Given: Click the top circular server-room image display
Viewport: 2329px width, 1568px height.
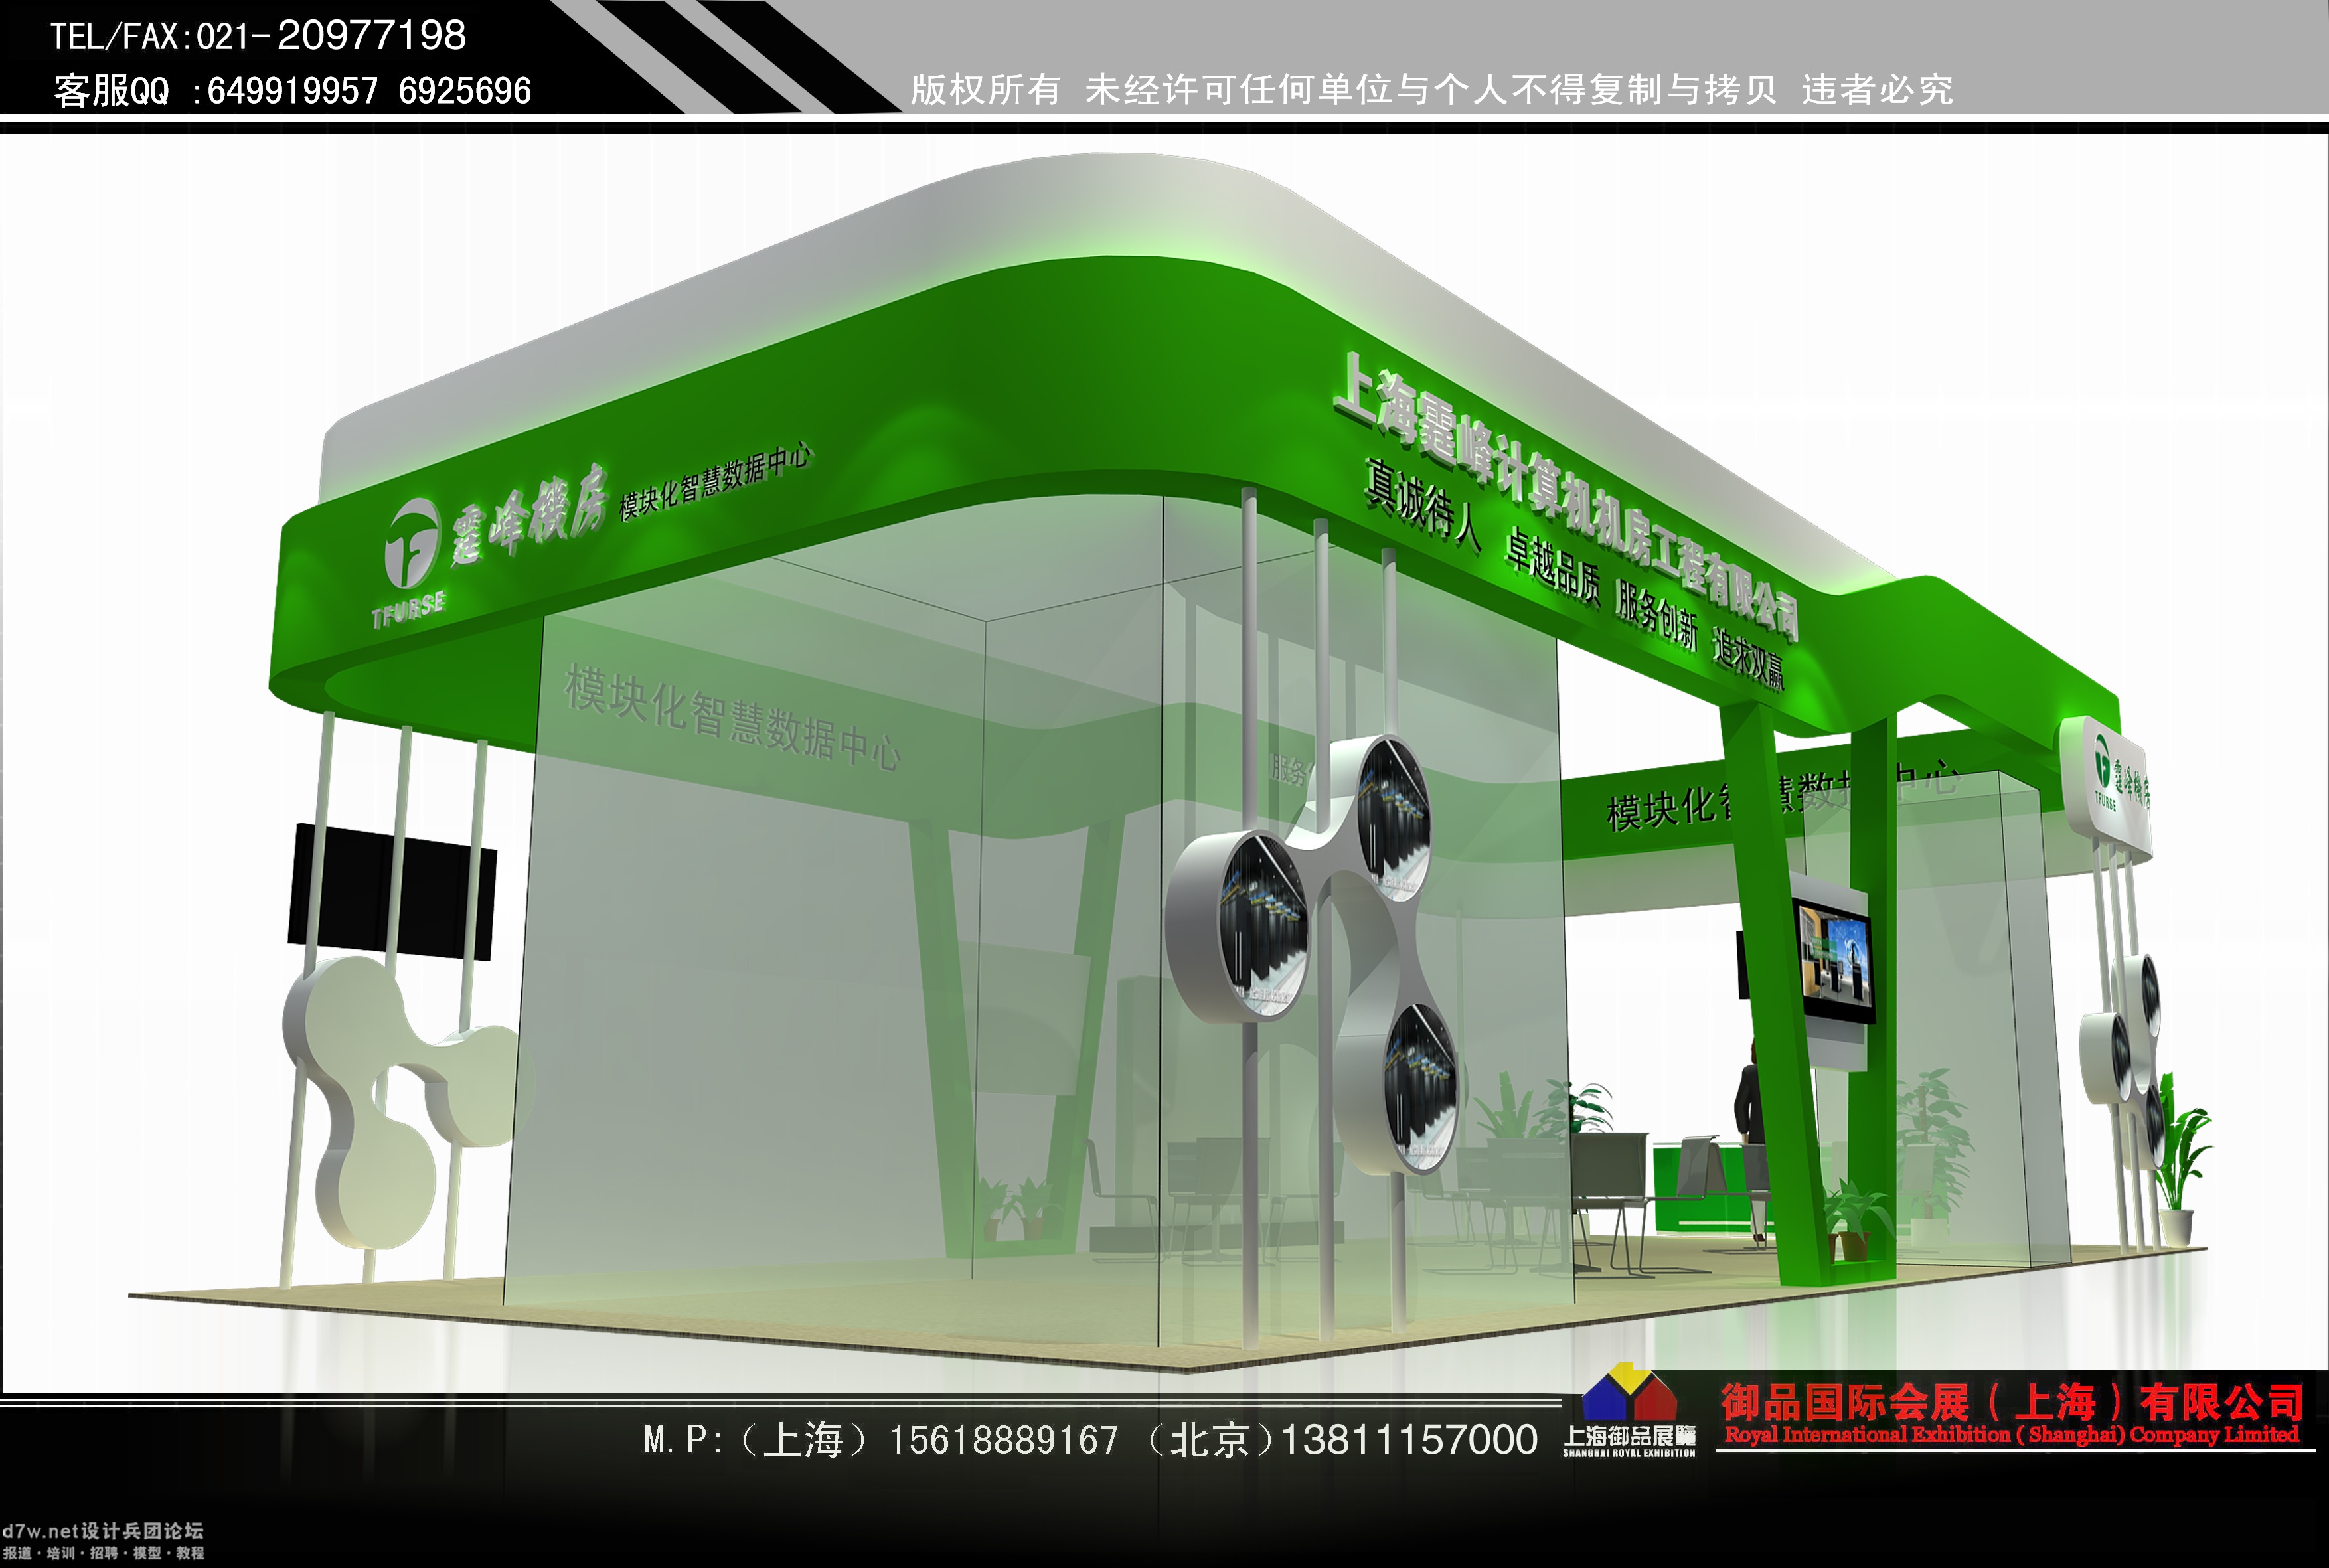Looking at the screenshot, I should pyautogui.click(x=1394, y=819).
